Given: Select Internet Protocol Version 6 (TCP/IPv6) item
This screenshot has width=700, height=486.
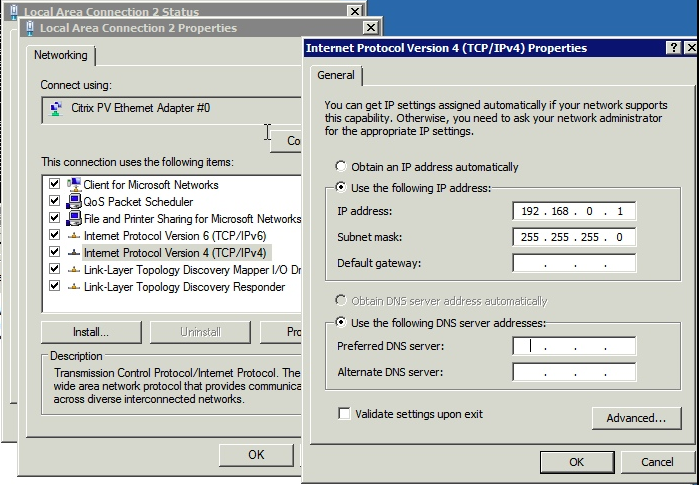Looking at the screenshot, I should pos(175,236).
